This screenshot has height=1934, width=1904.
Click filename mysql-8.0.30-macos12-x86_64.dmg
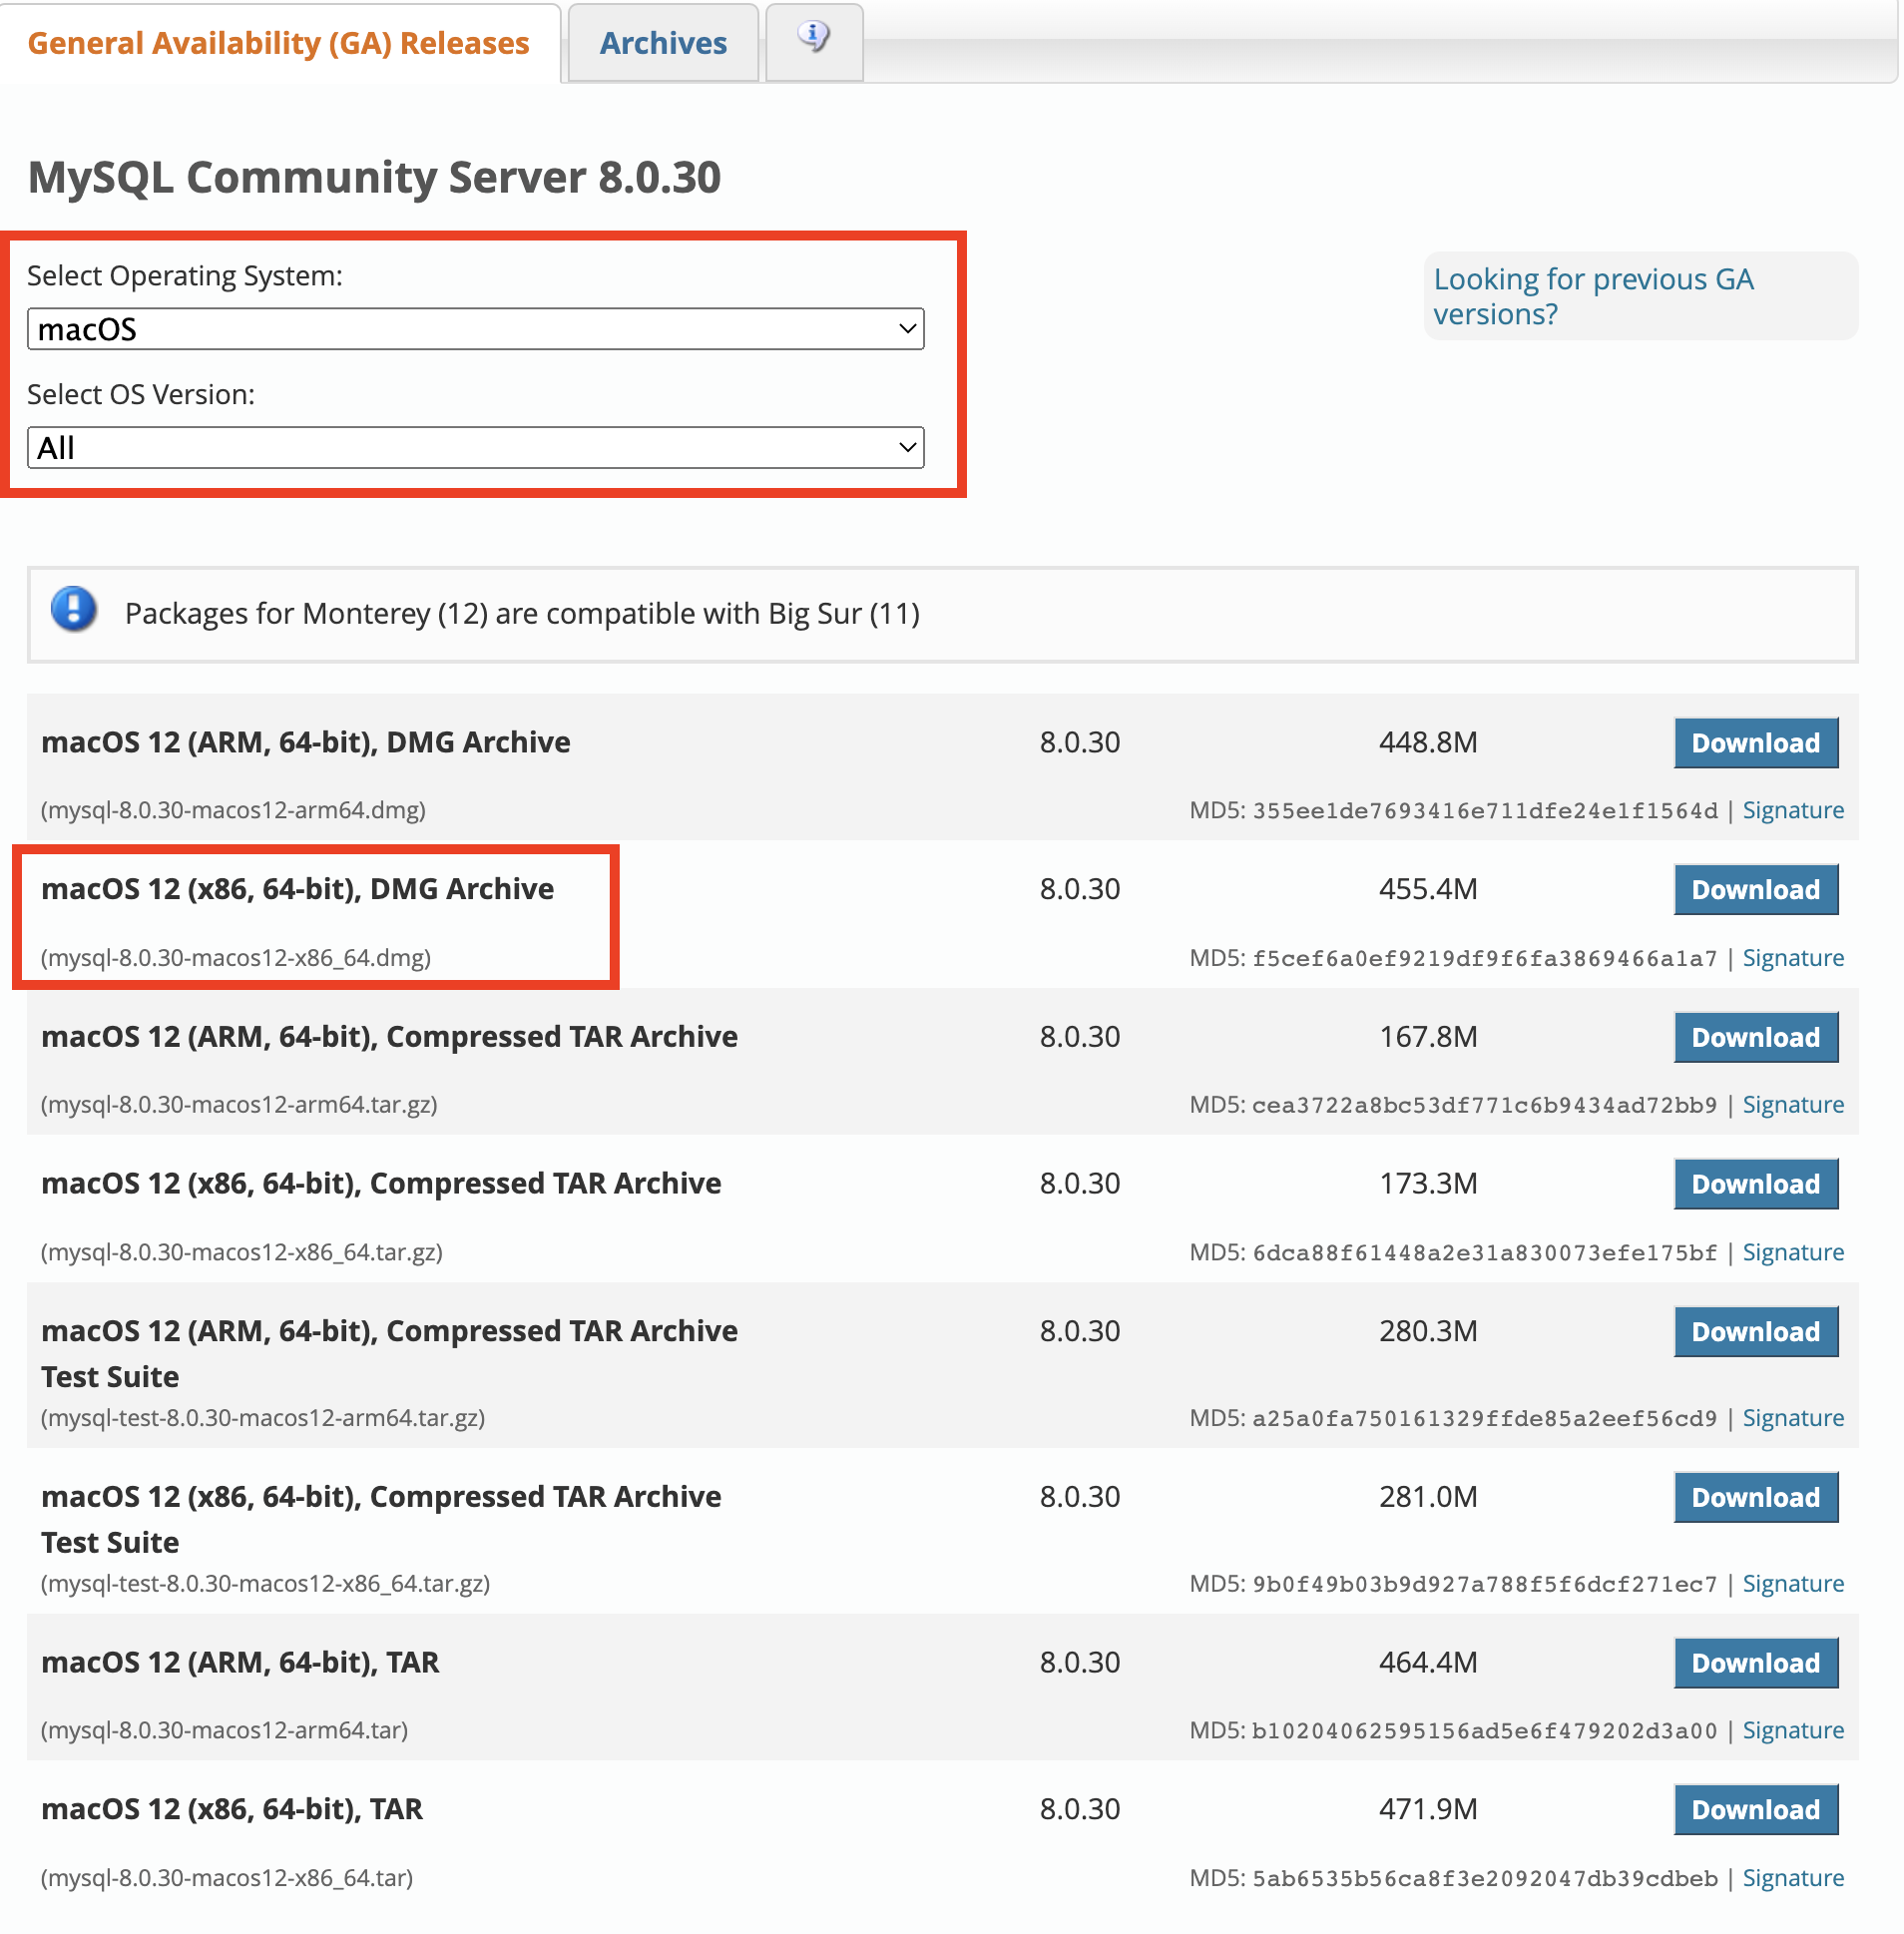236,959
